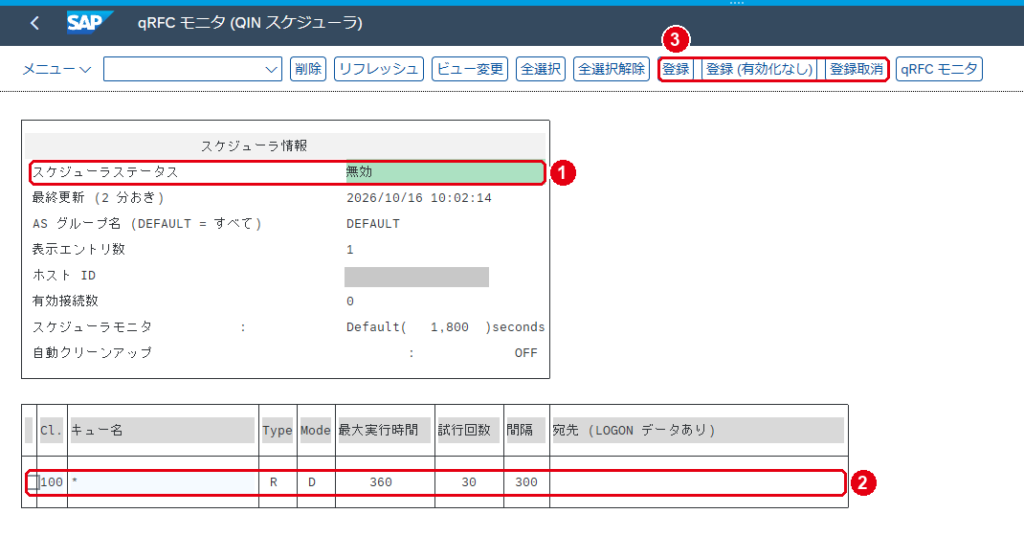Click the Mode cell value D
1024x536 pixels.
[x=312, y=482]
